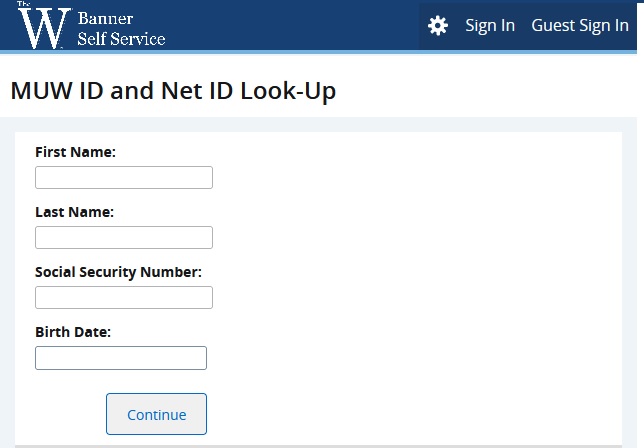Click the word "Banner" in the header
This screenshot has width=644, height=448.
coord(105,19)
